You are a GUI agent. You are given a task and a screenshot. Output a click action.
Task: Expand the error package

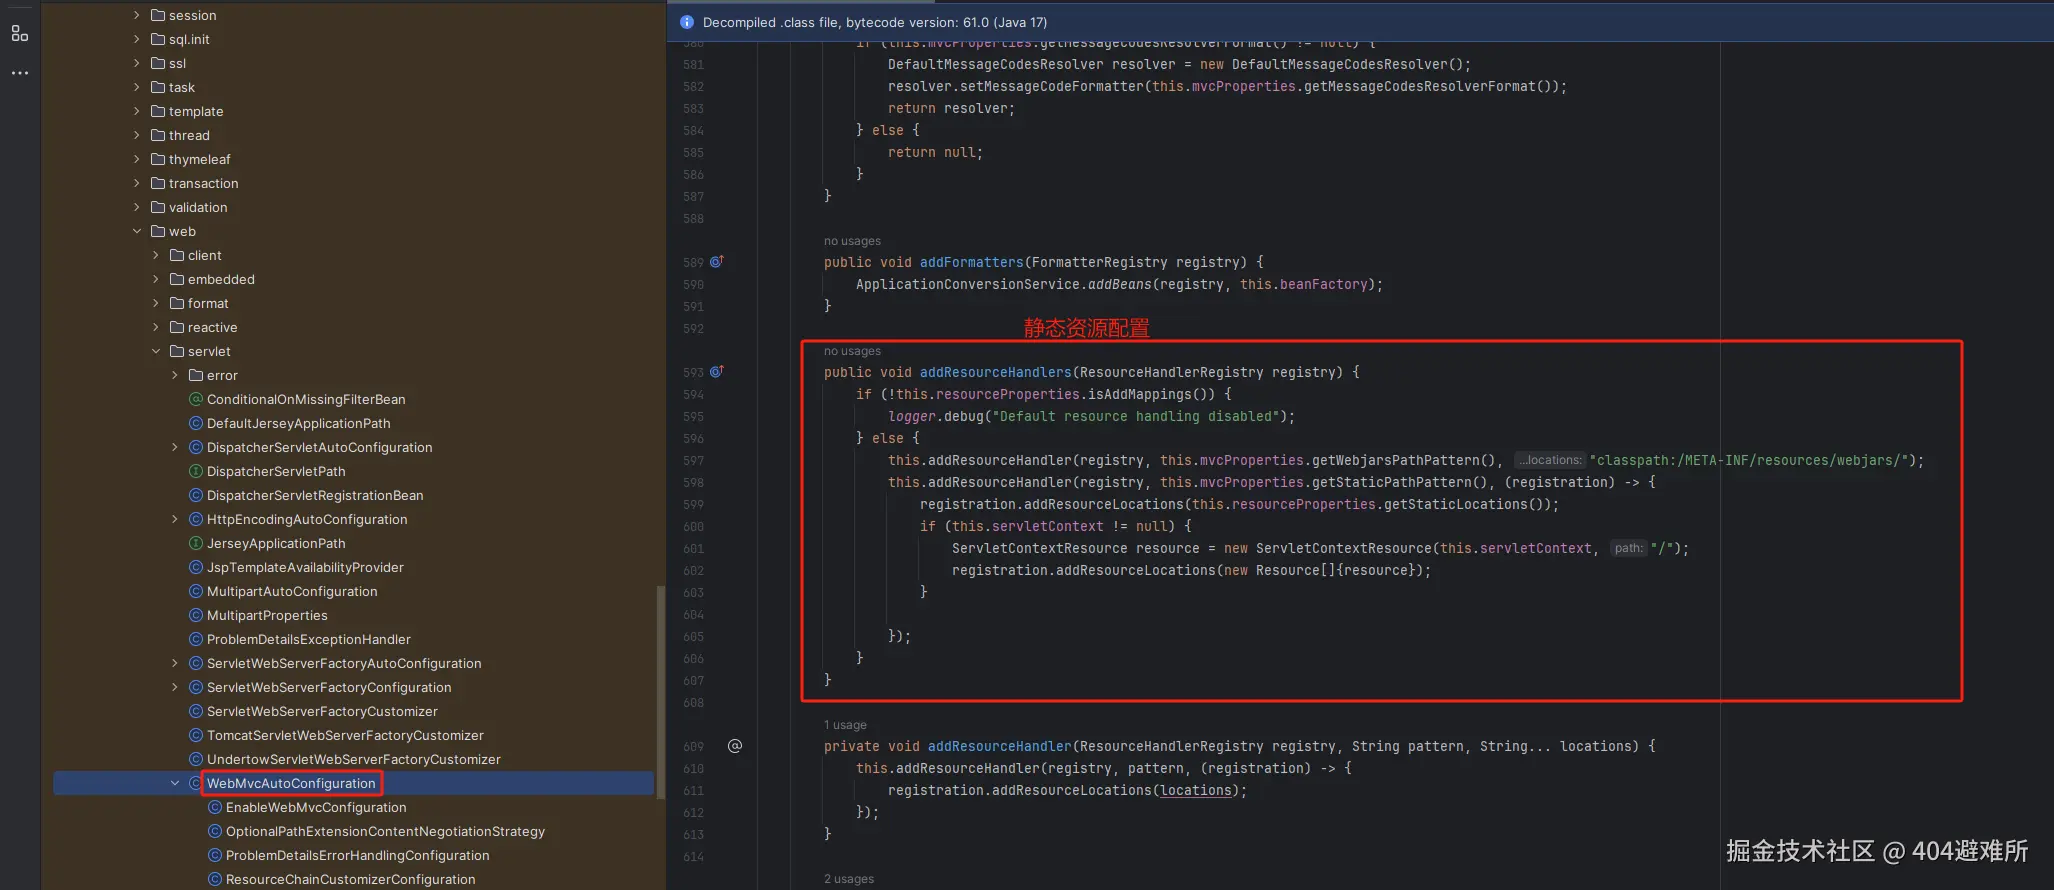click(175, 375)
